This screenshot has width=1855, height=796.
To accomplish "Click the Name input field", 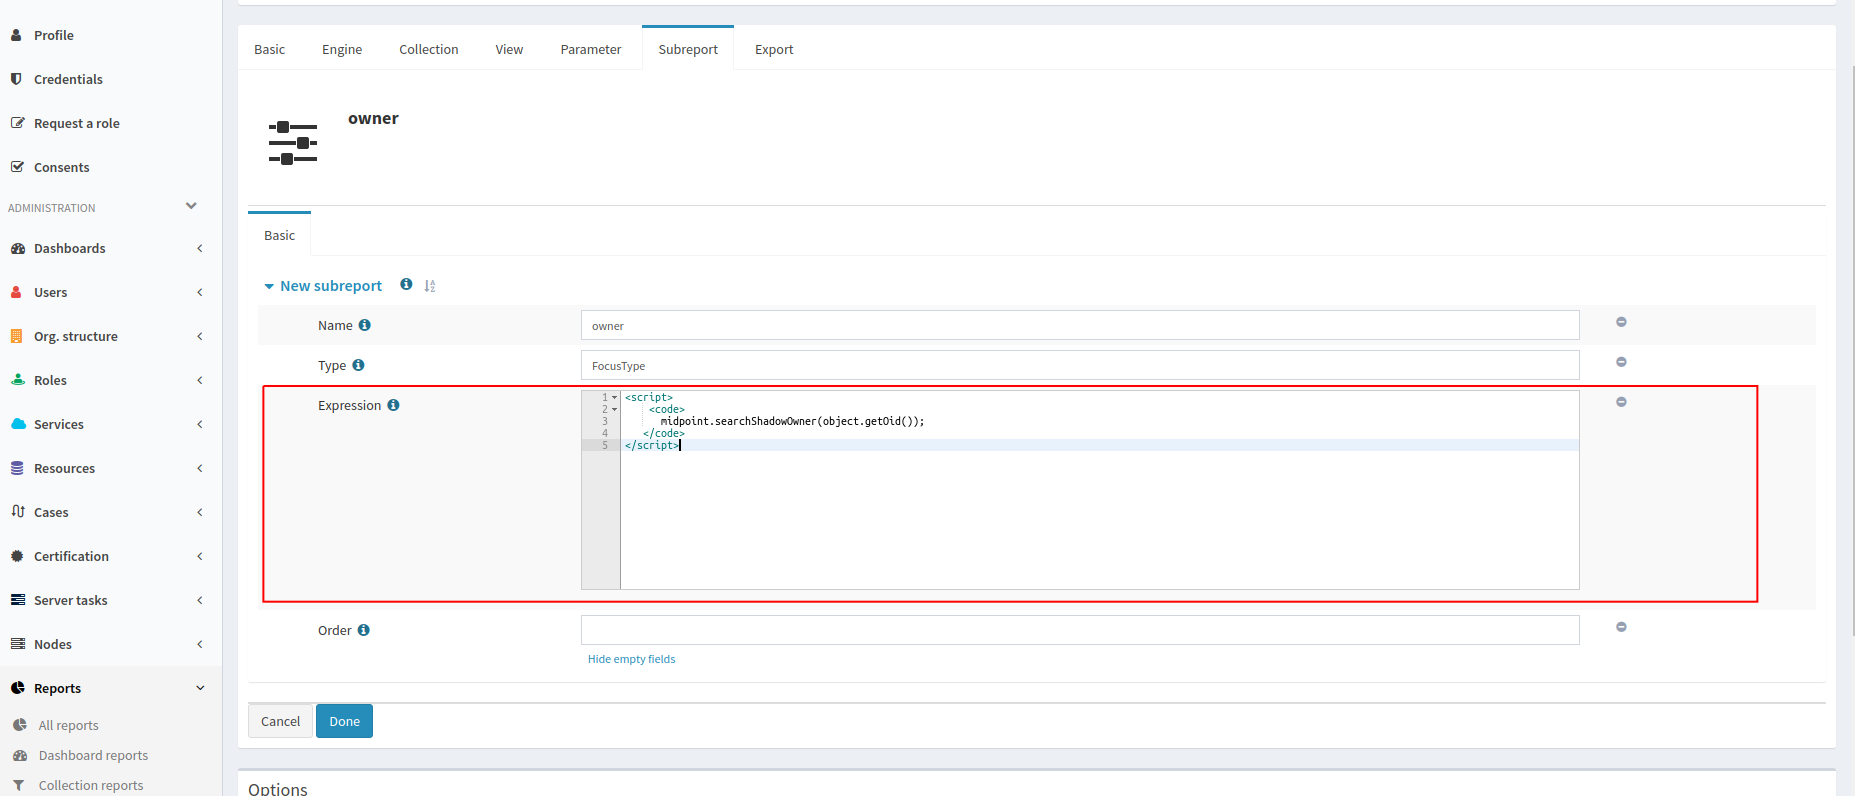I will 1080,325.
